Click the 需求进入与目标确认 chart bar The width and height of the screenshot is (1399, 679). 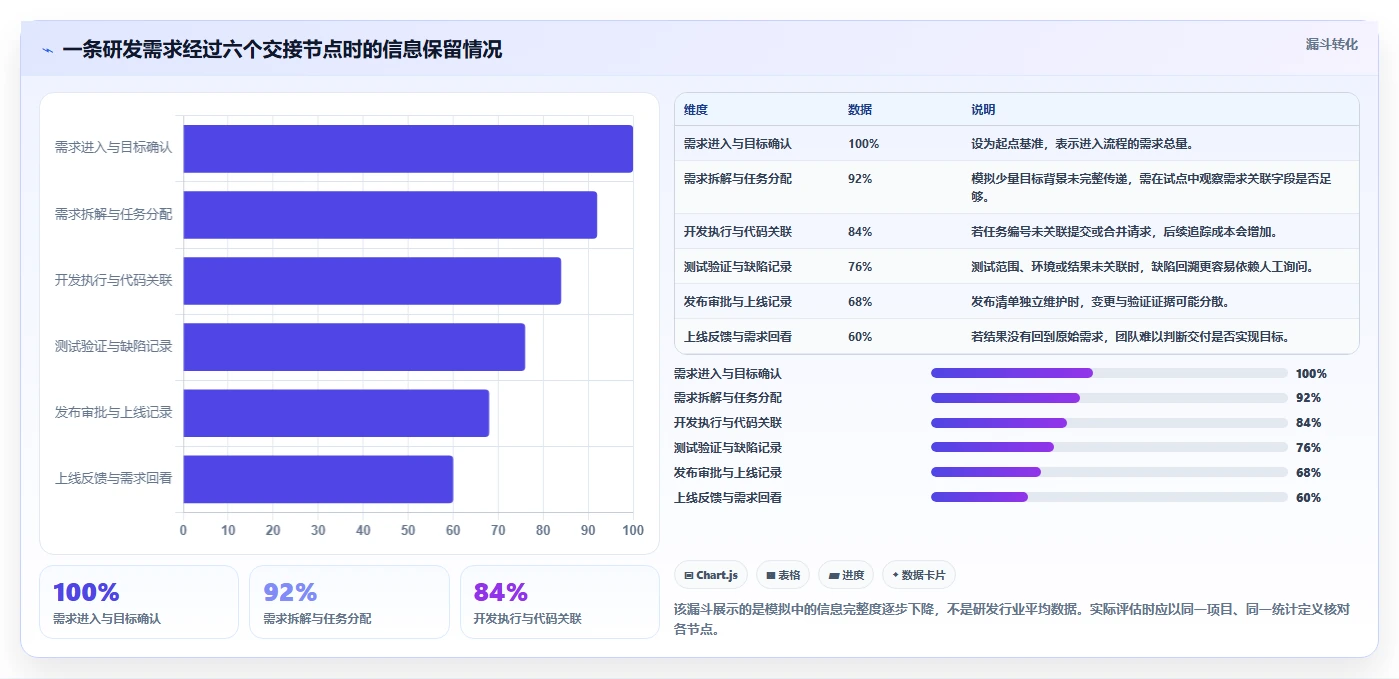click(408, 149)
